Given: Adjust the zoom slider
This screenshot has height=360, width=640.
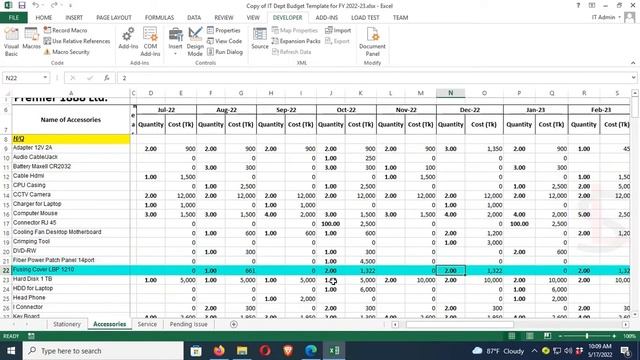Looking at the screenshot, I should 587,336.
